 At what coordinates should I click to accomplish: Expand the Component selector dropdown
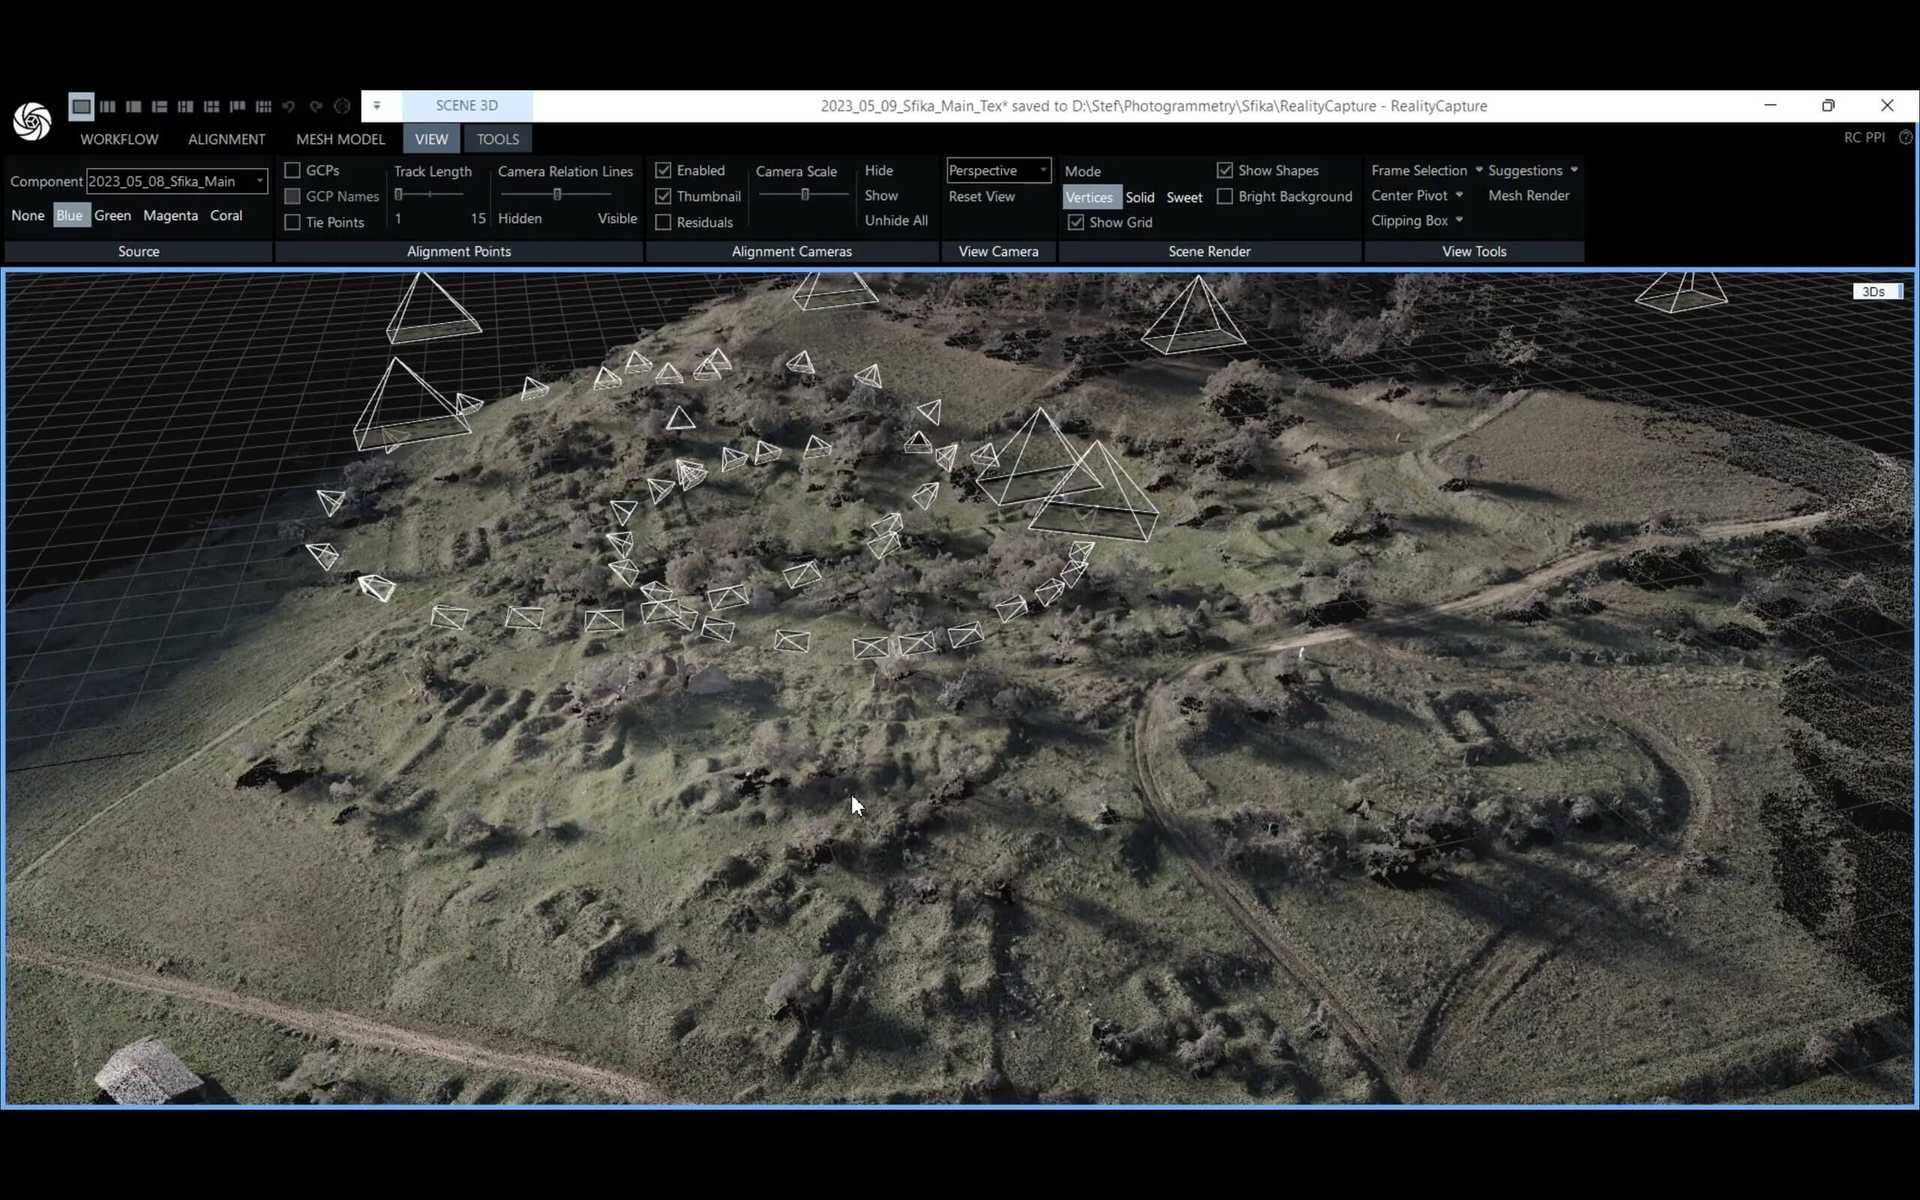(x=259, y=181)
